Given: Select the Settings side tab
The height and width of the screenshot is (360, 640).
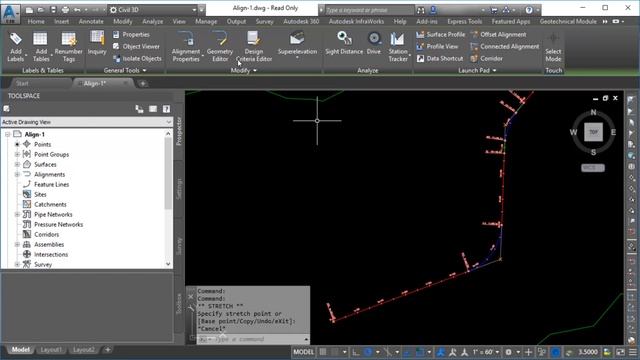Looking at the screenshot, I should coord(179,189).
